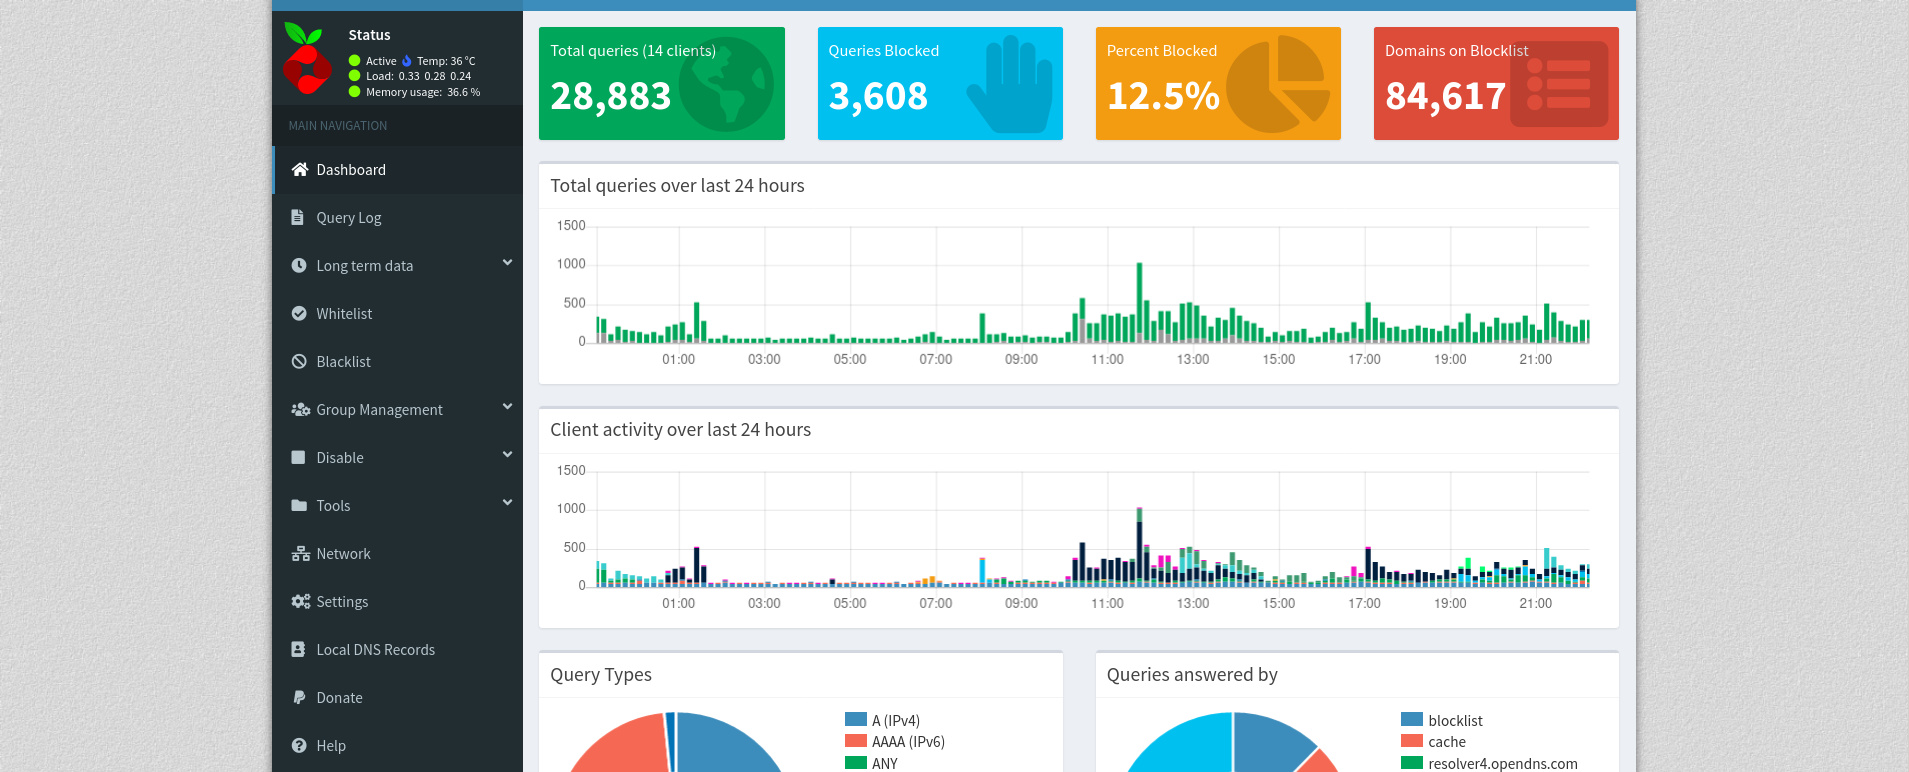Image resolution: width=1909 pixels, height=772 pixels.
Task: Toggle the resolver4.opendns.com legend swatch
Action: (x=1412, y=763)
